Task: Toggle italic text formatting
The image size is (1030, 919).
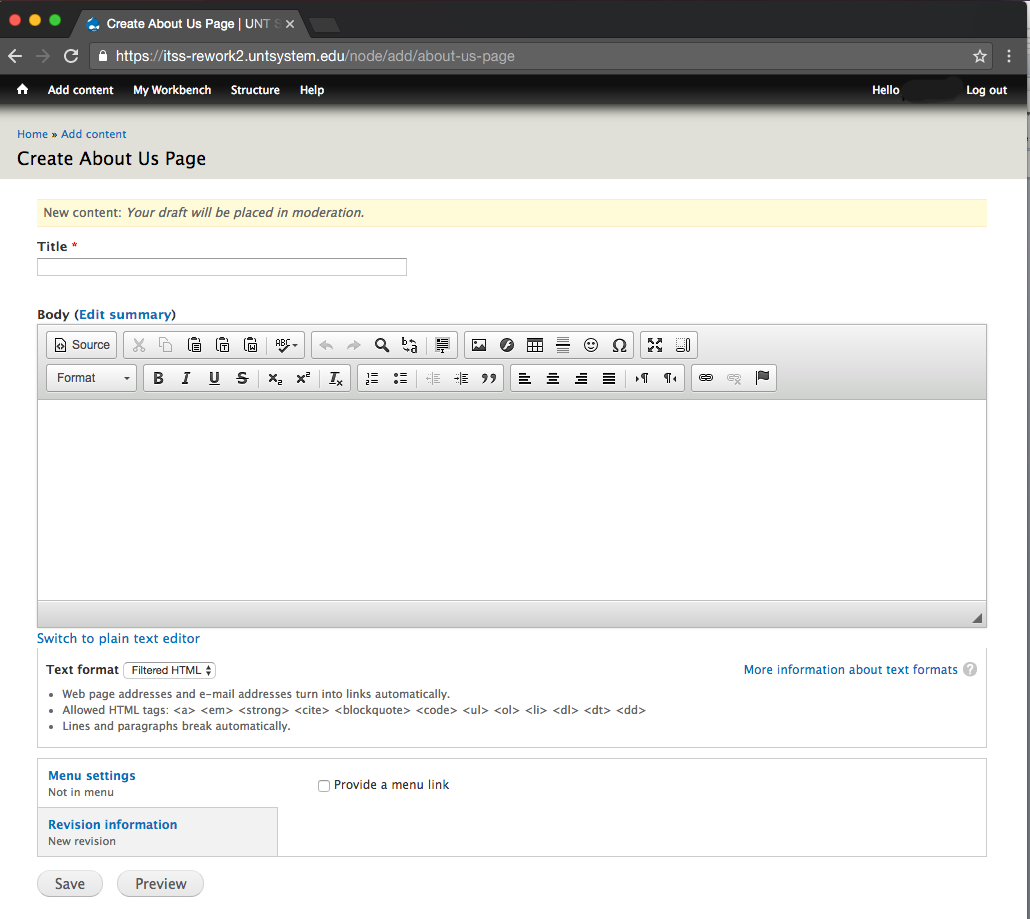Action: (x=186, y=378)
